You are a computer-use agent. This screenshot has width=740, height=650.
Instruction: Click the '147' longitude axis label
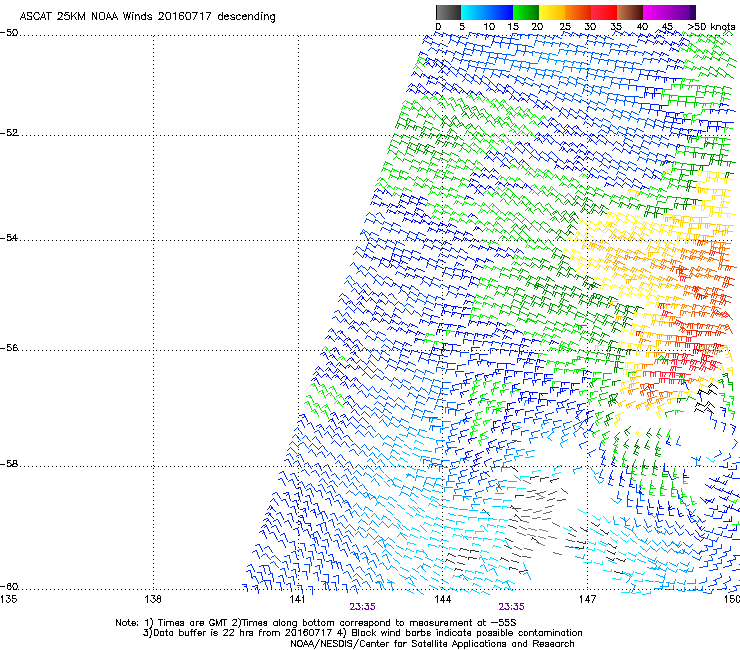tap(587, 599)
